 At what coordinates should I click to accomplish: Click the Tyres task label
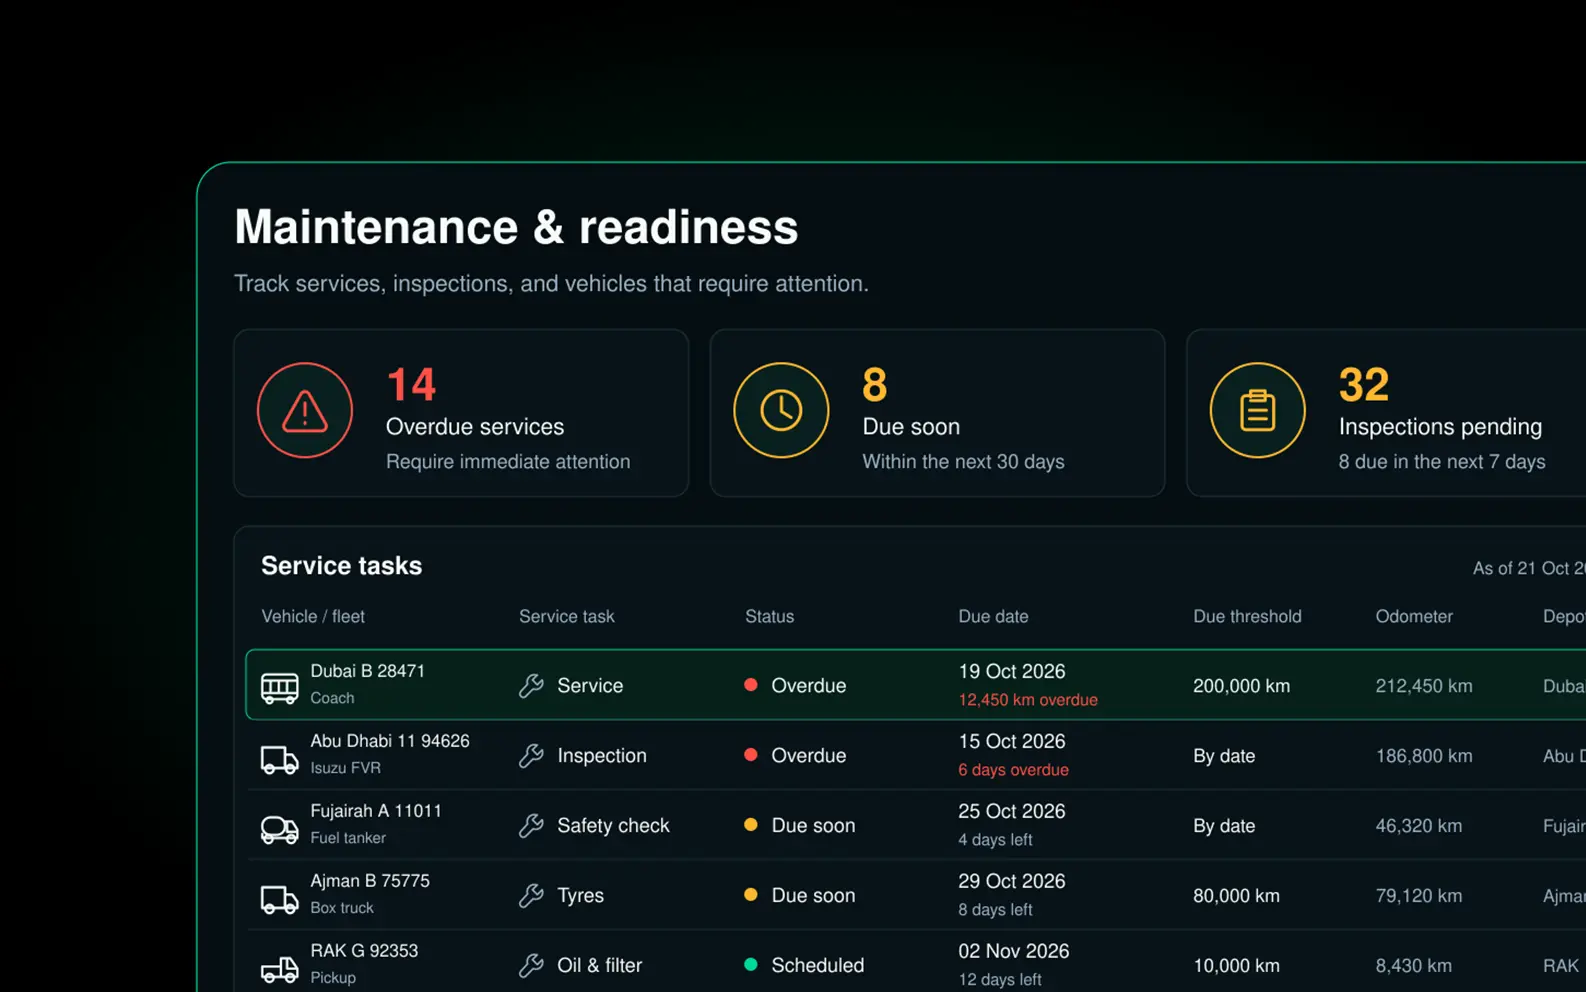[x=580, y=895]
